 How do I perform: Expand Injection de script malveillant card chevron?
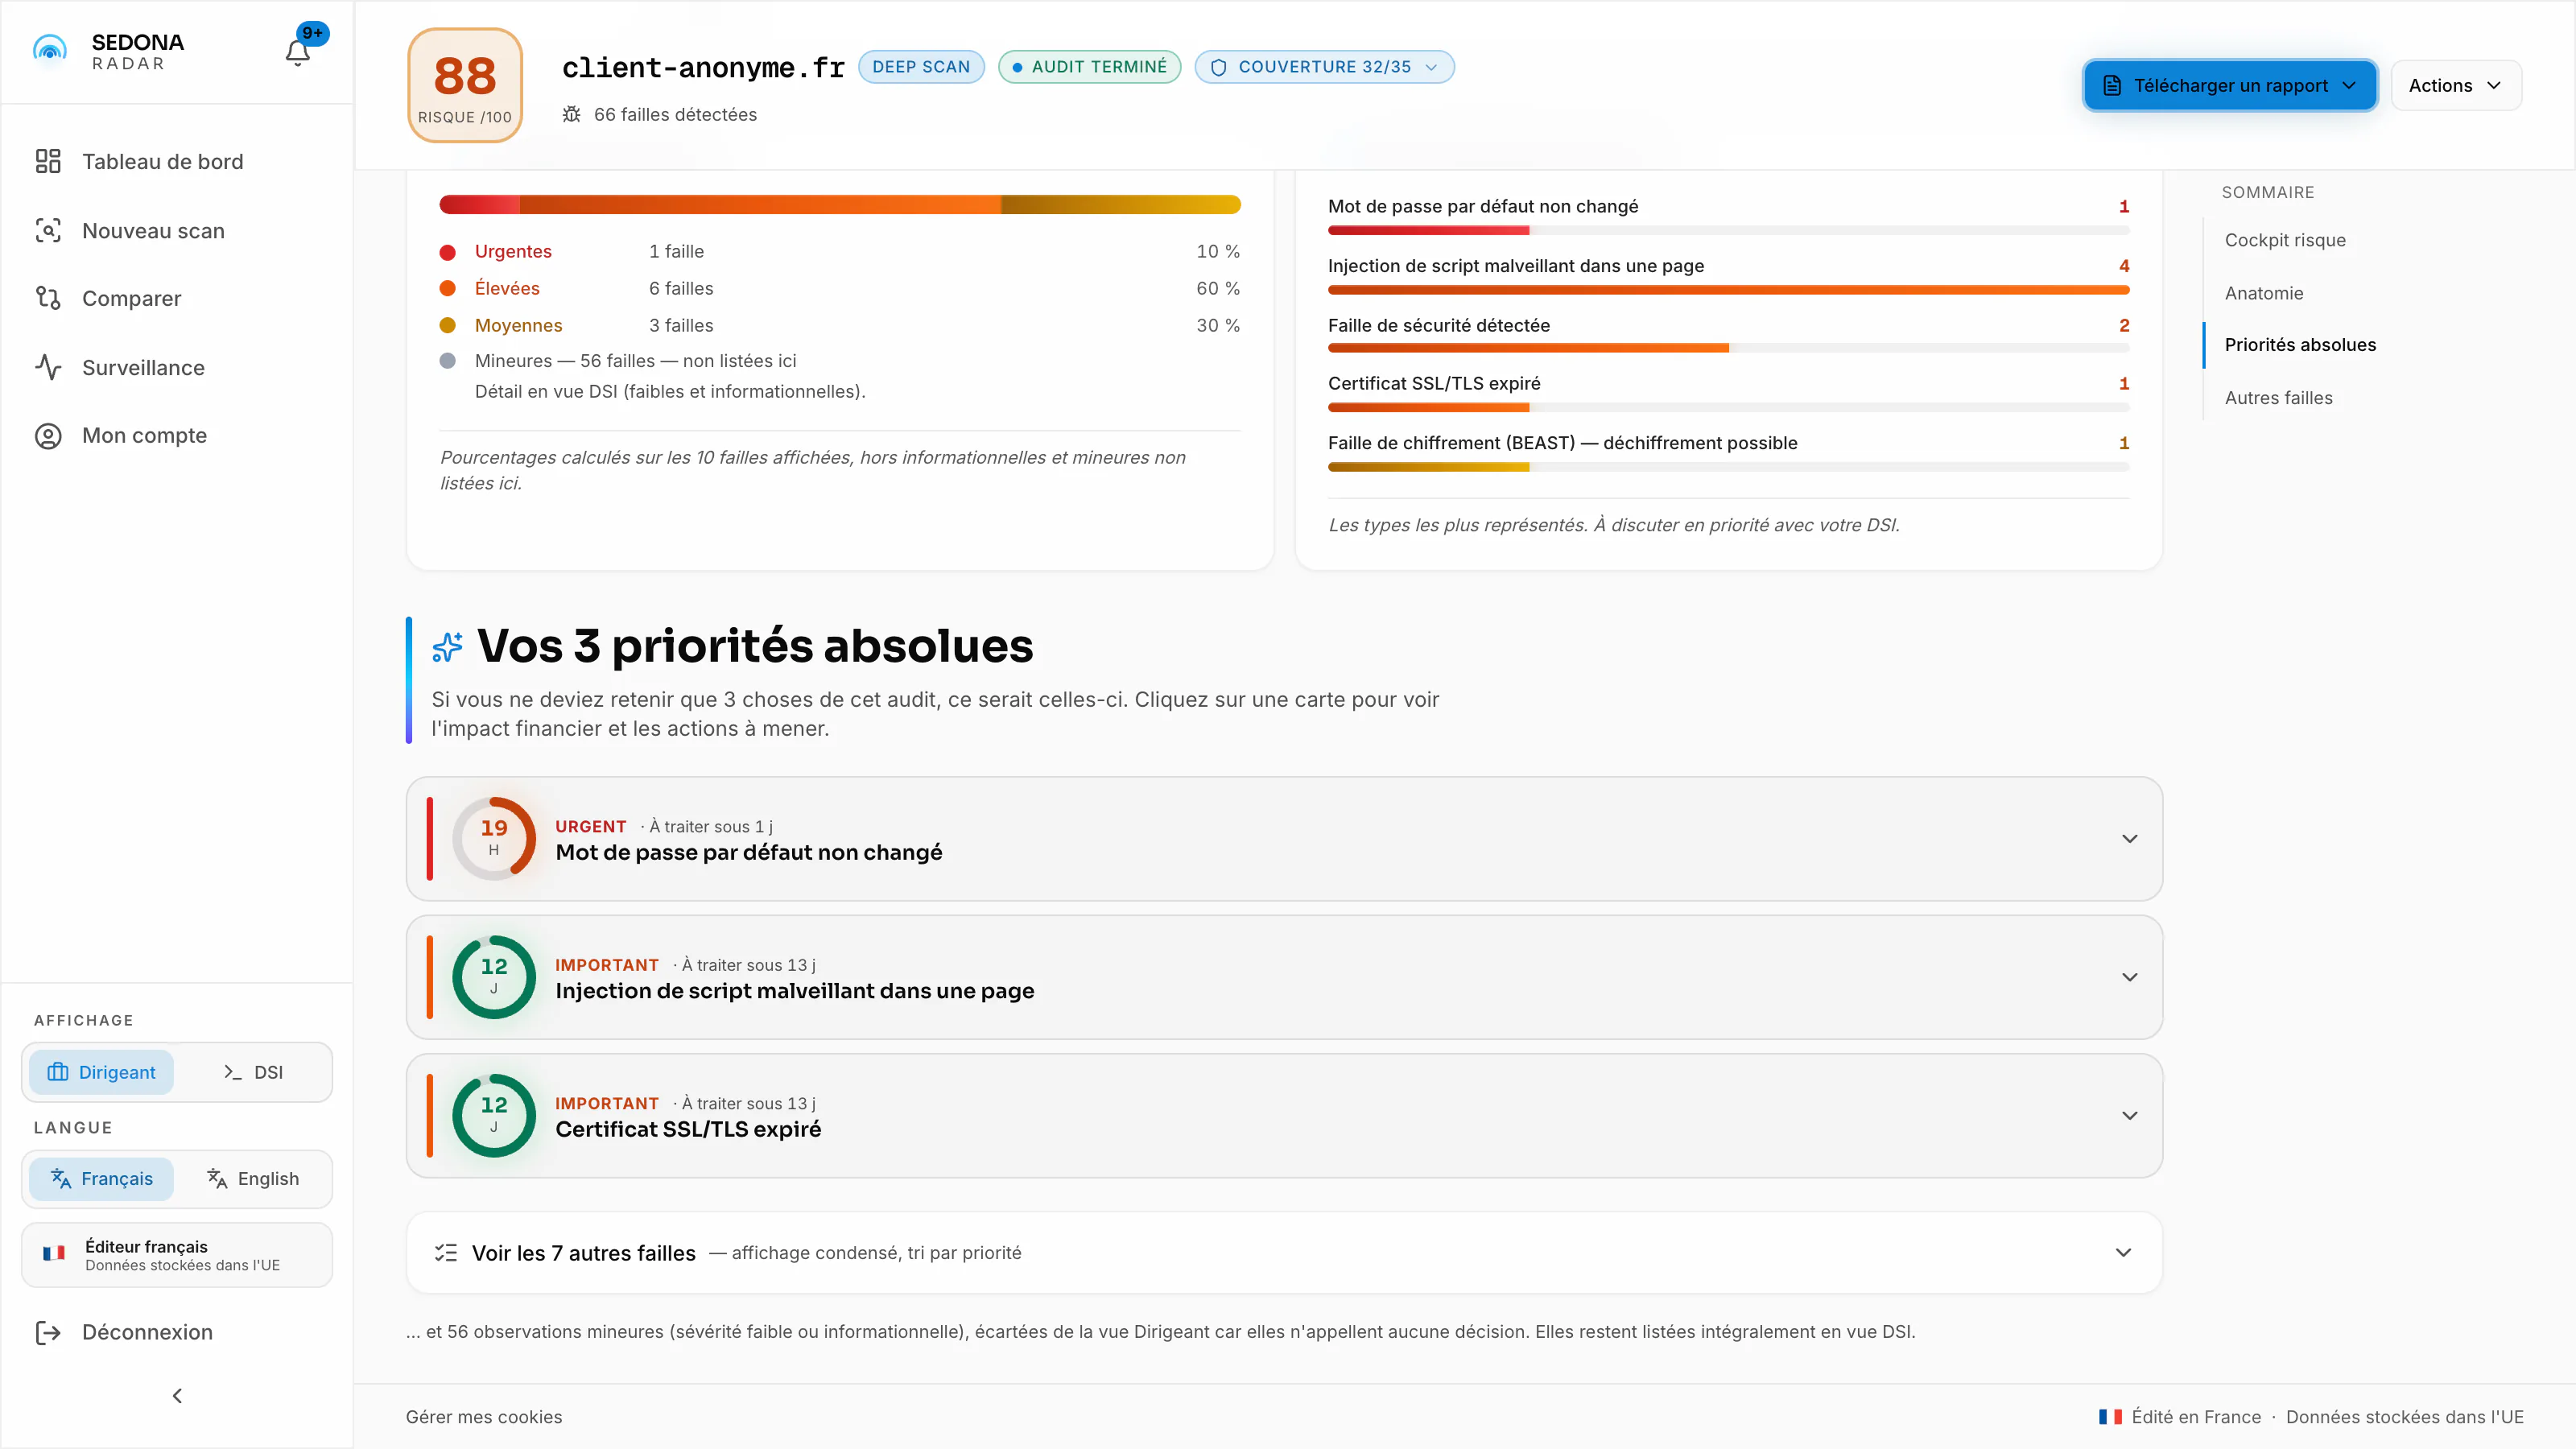click(2129, 977)
